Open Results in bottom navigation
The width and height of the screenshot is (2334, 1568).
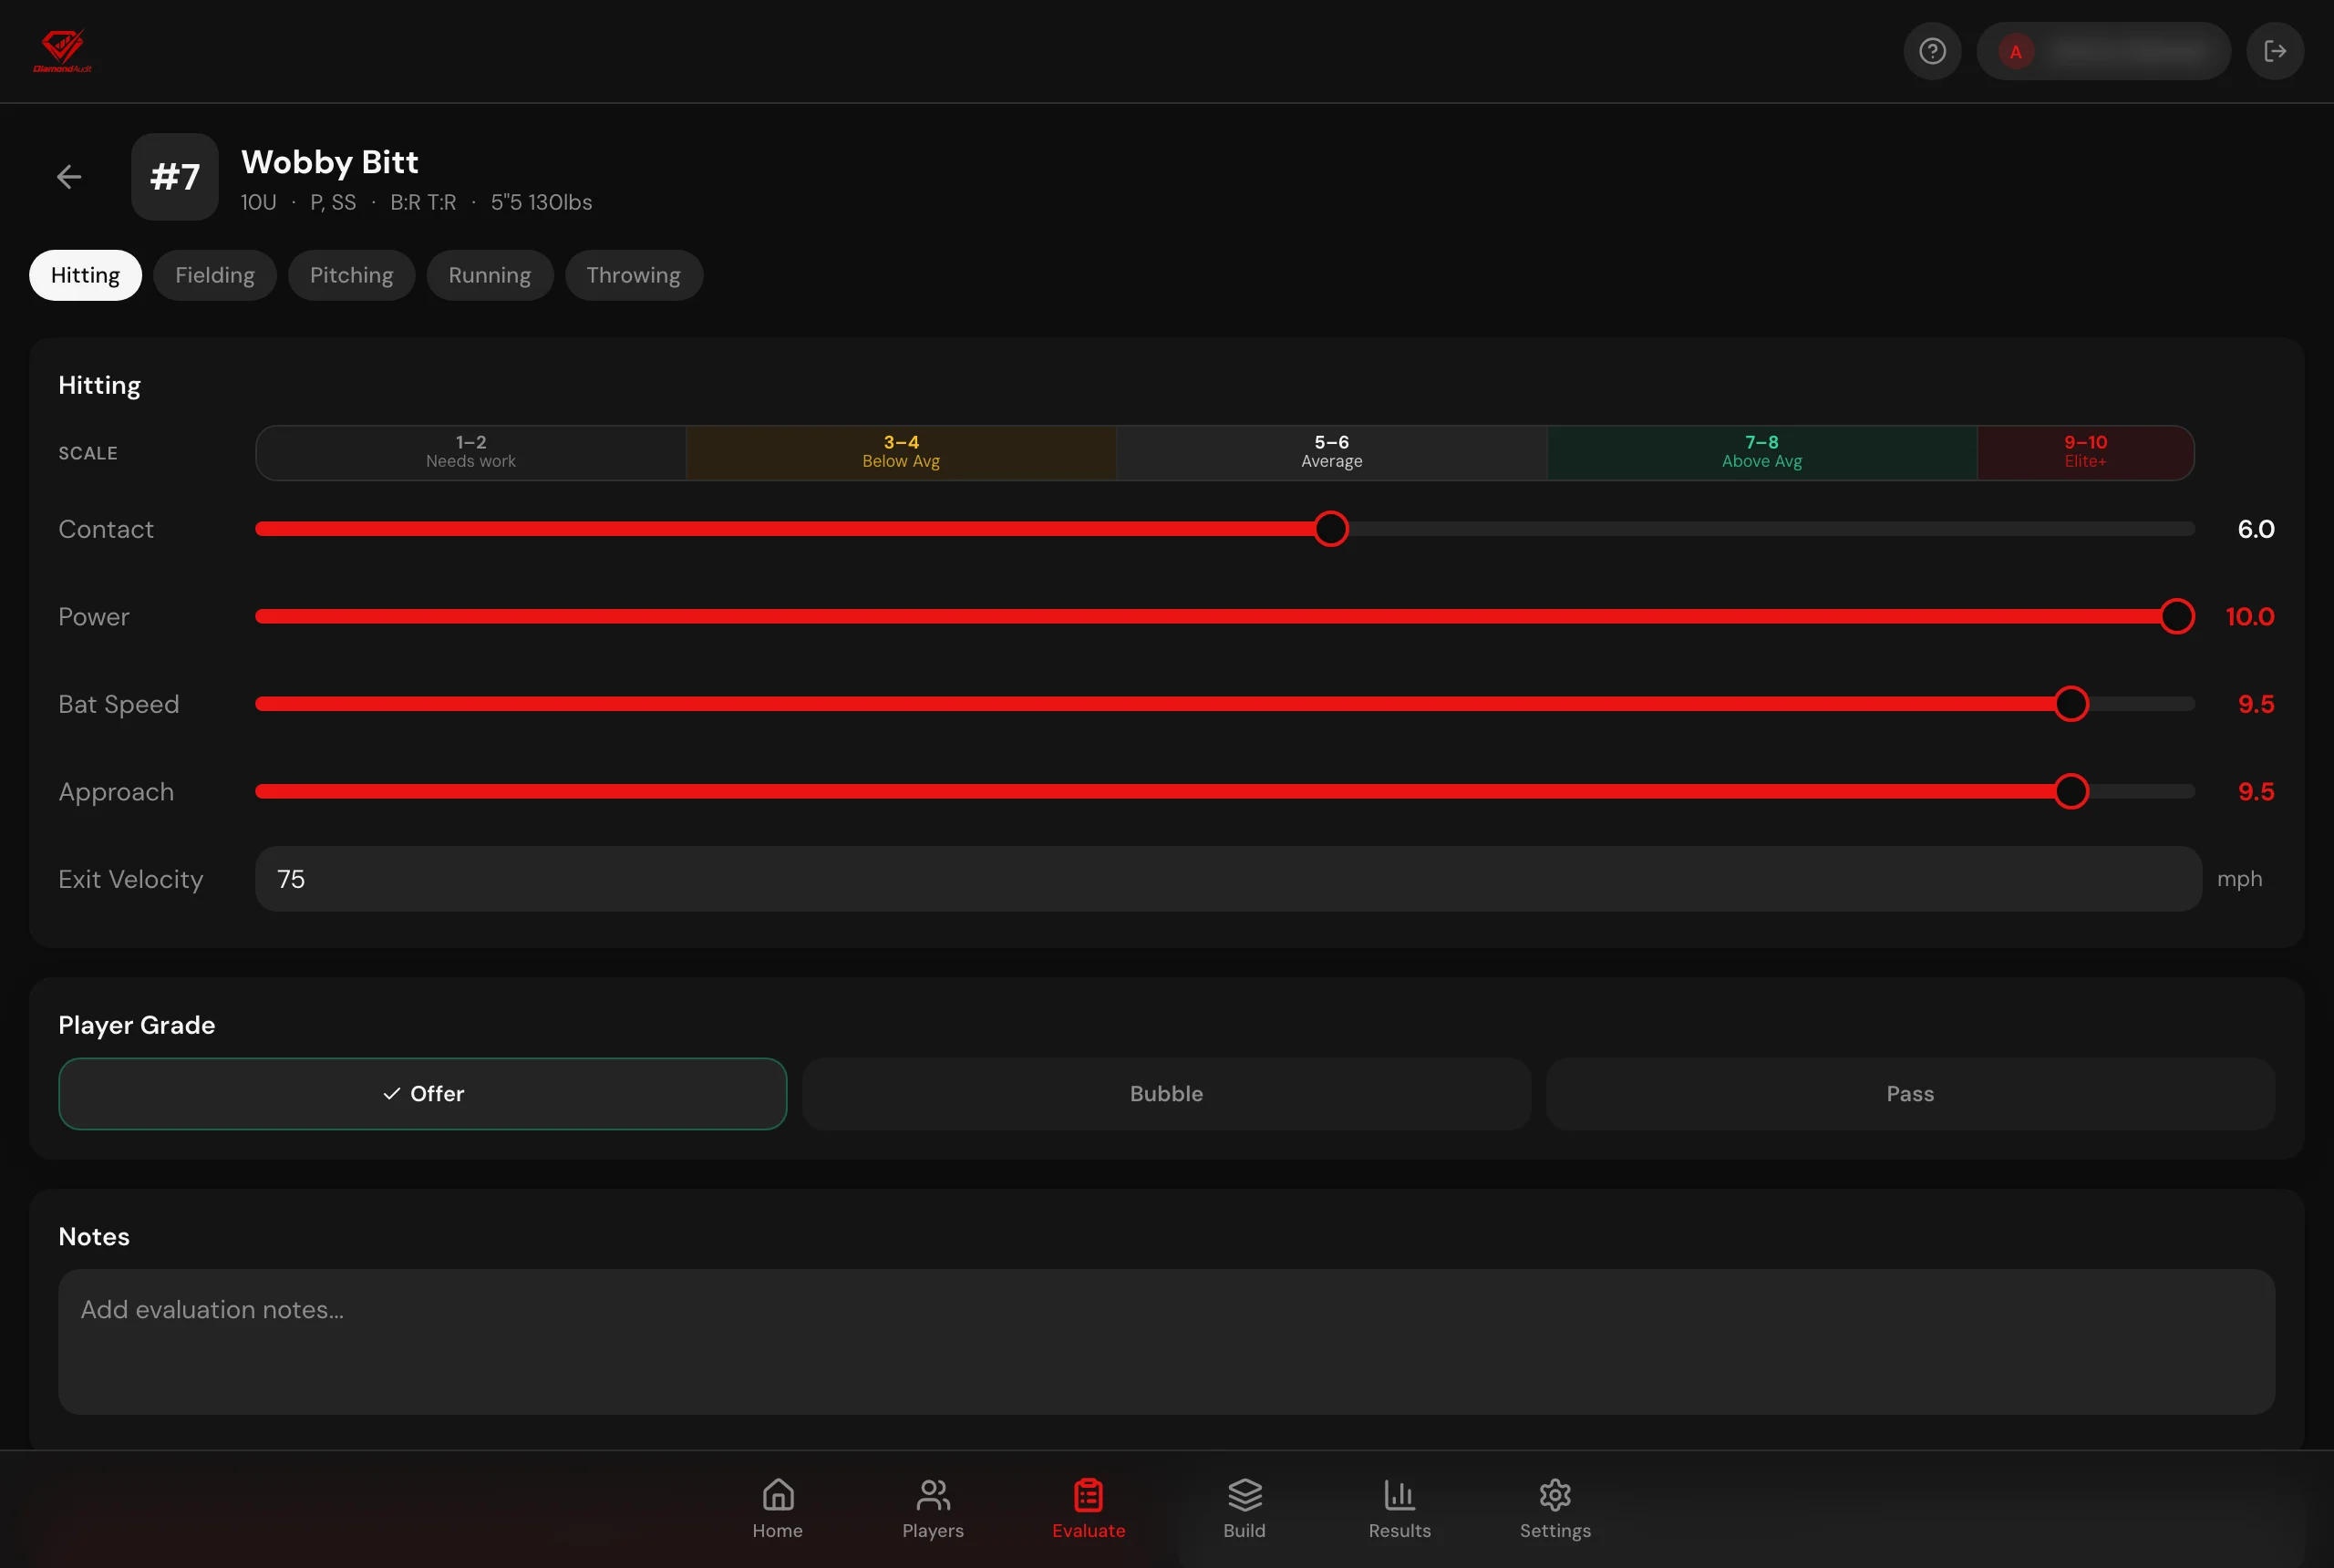tap(1399, 1509)
